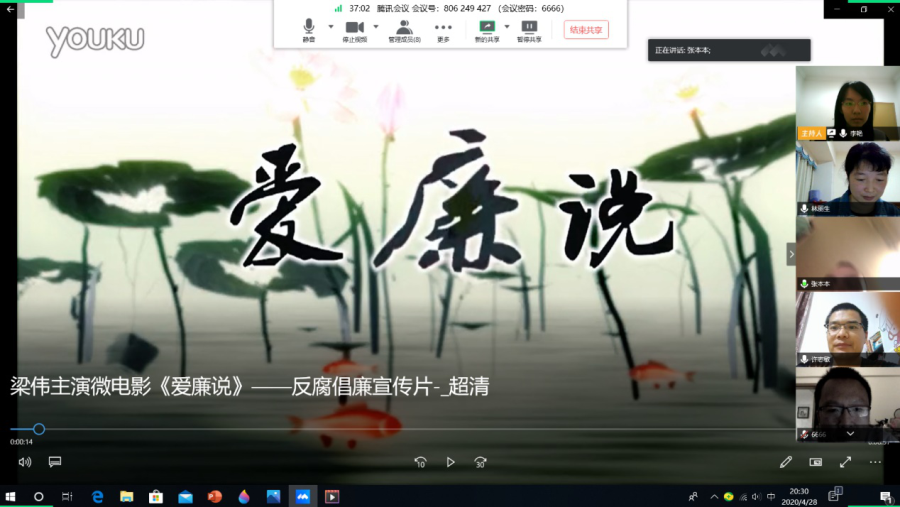900x507 pixels.
Task: Skip forward 30 seconds in video
Action: tap(481, 462)
